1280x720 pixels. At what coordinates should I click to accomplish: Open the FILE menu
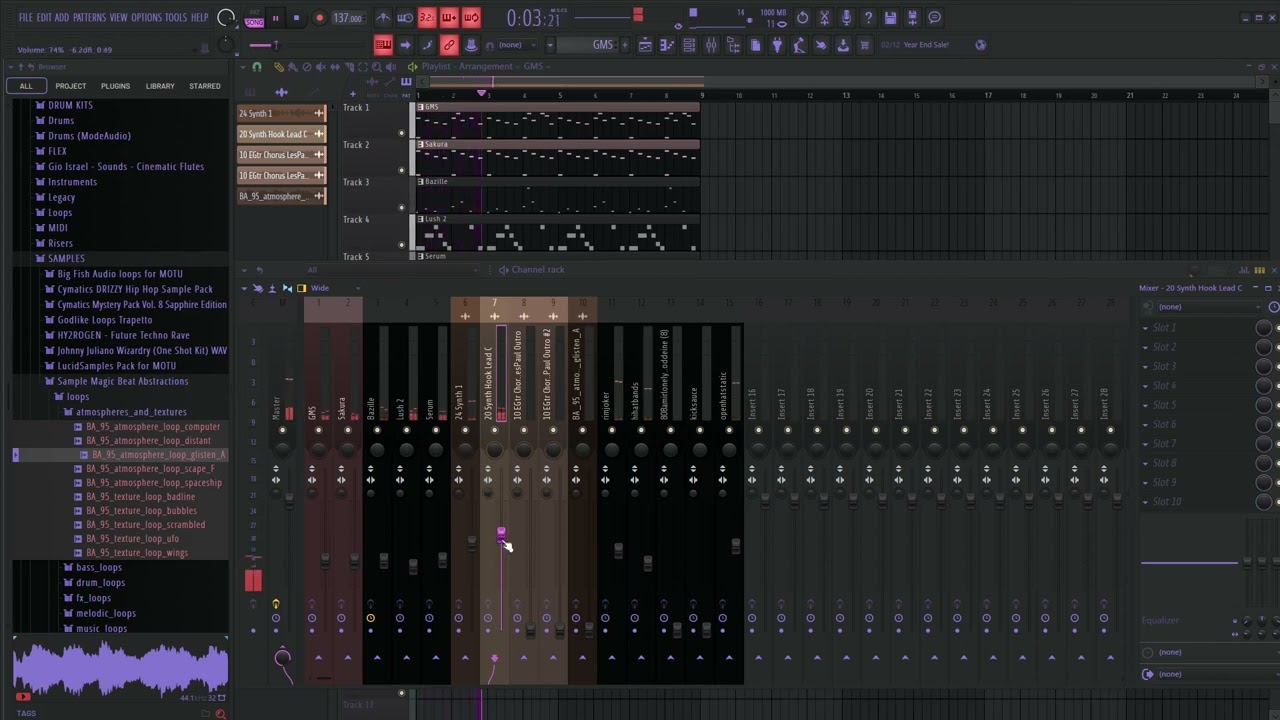click(25, 18)
